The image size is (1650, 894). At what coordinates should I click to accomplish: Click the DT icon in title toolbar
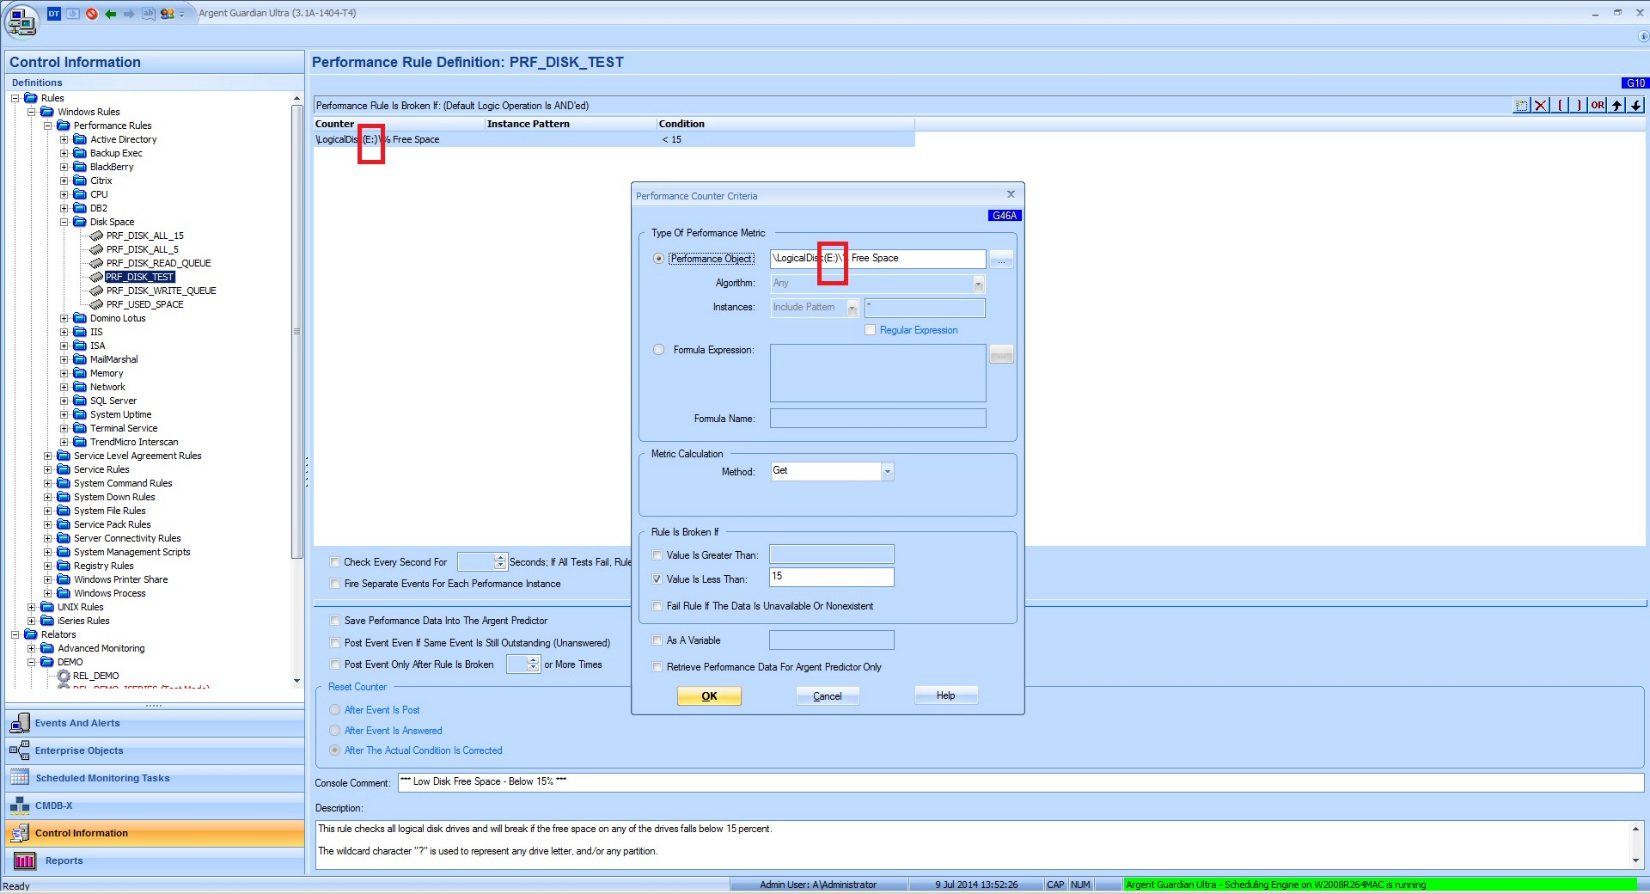54,14
